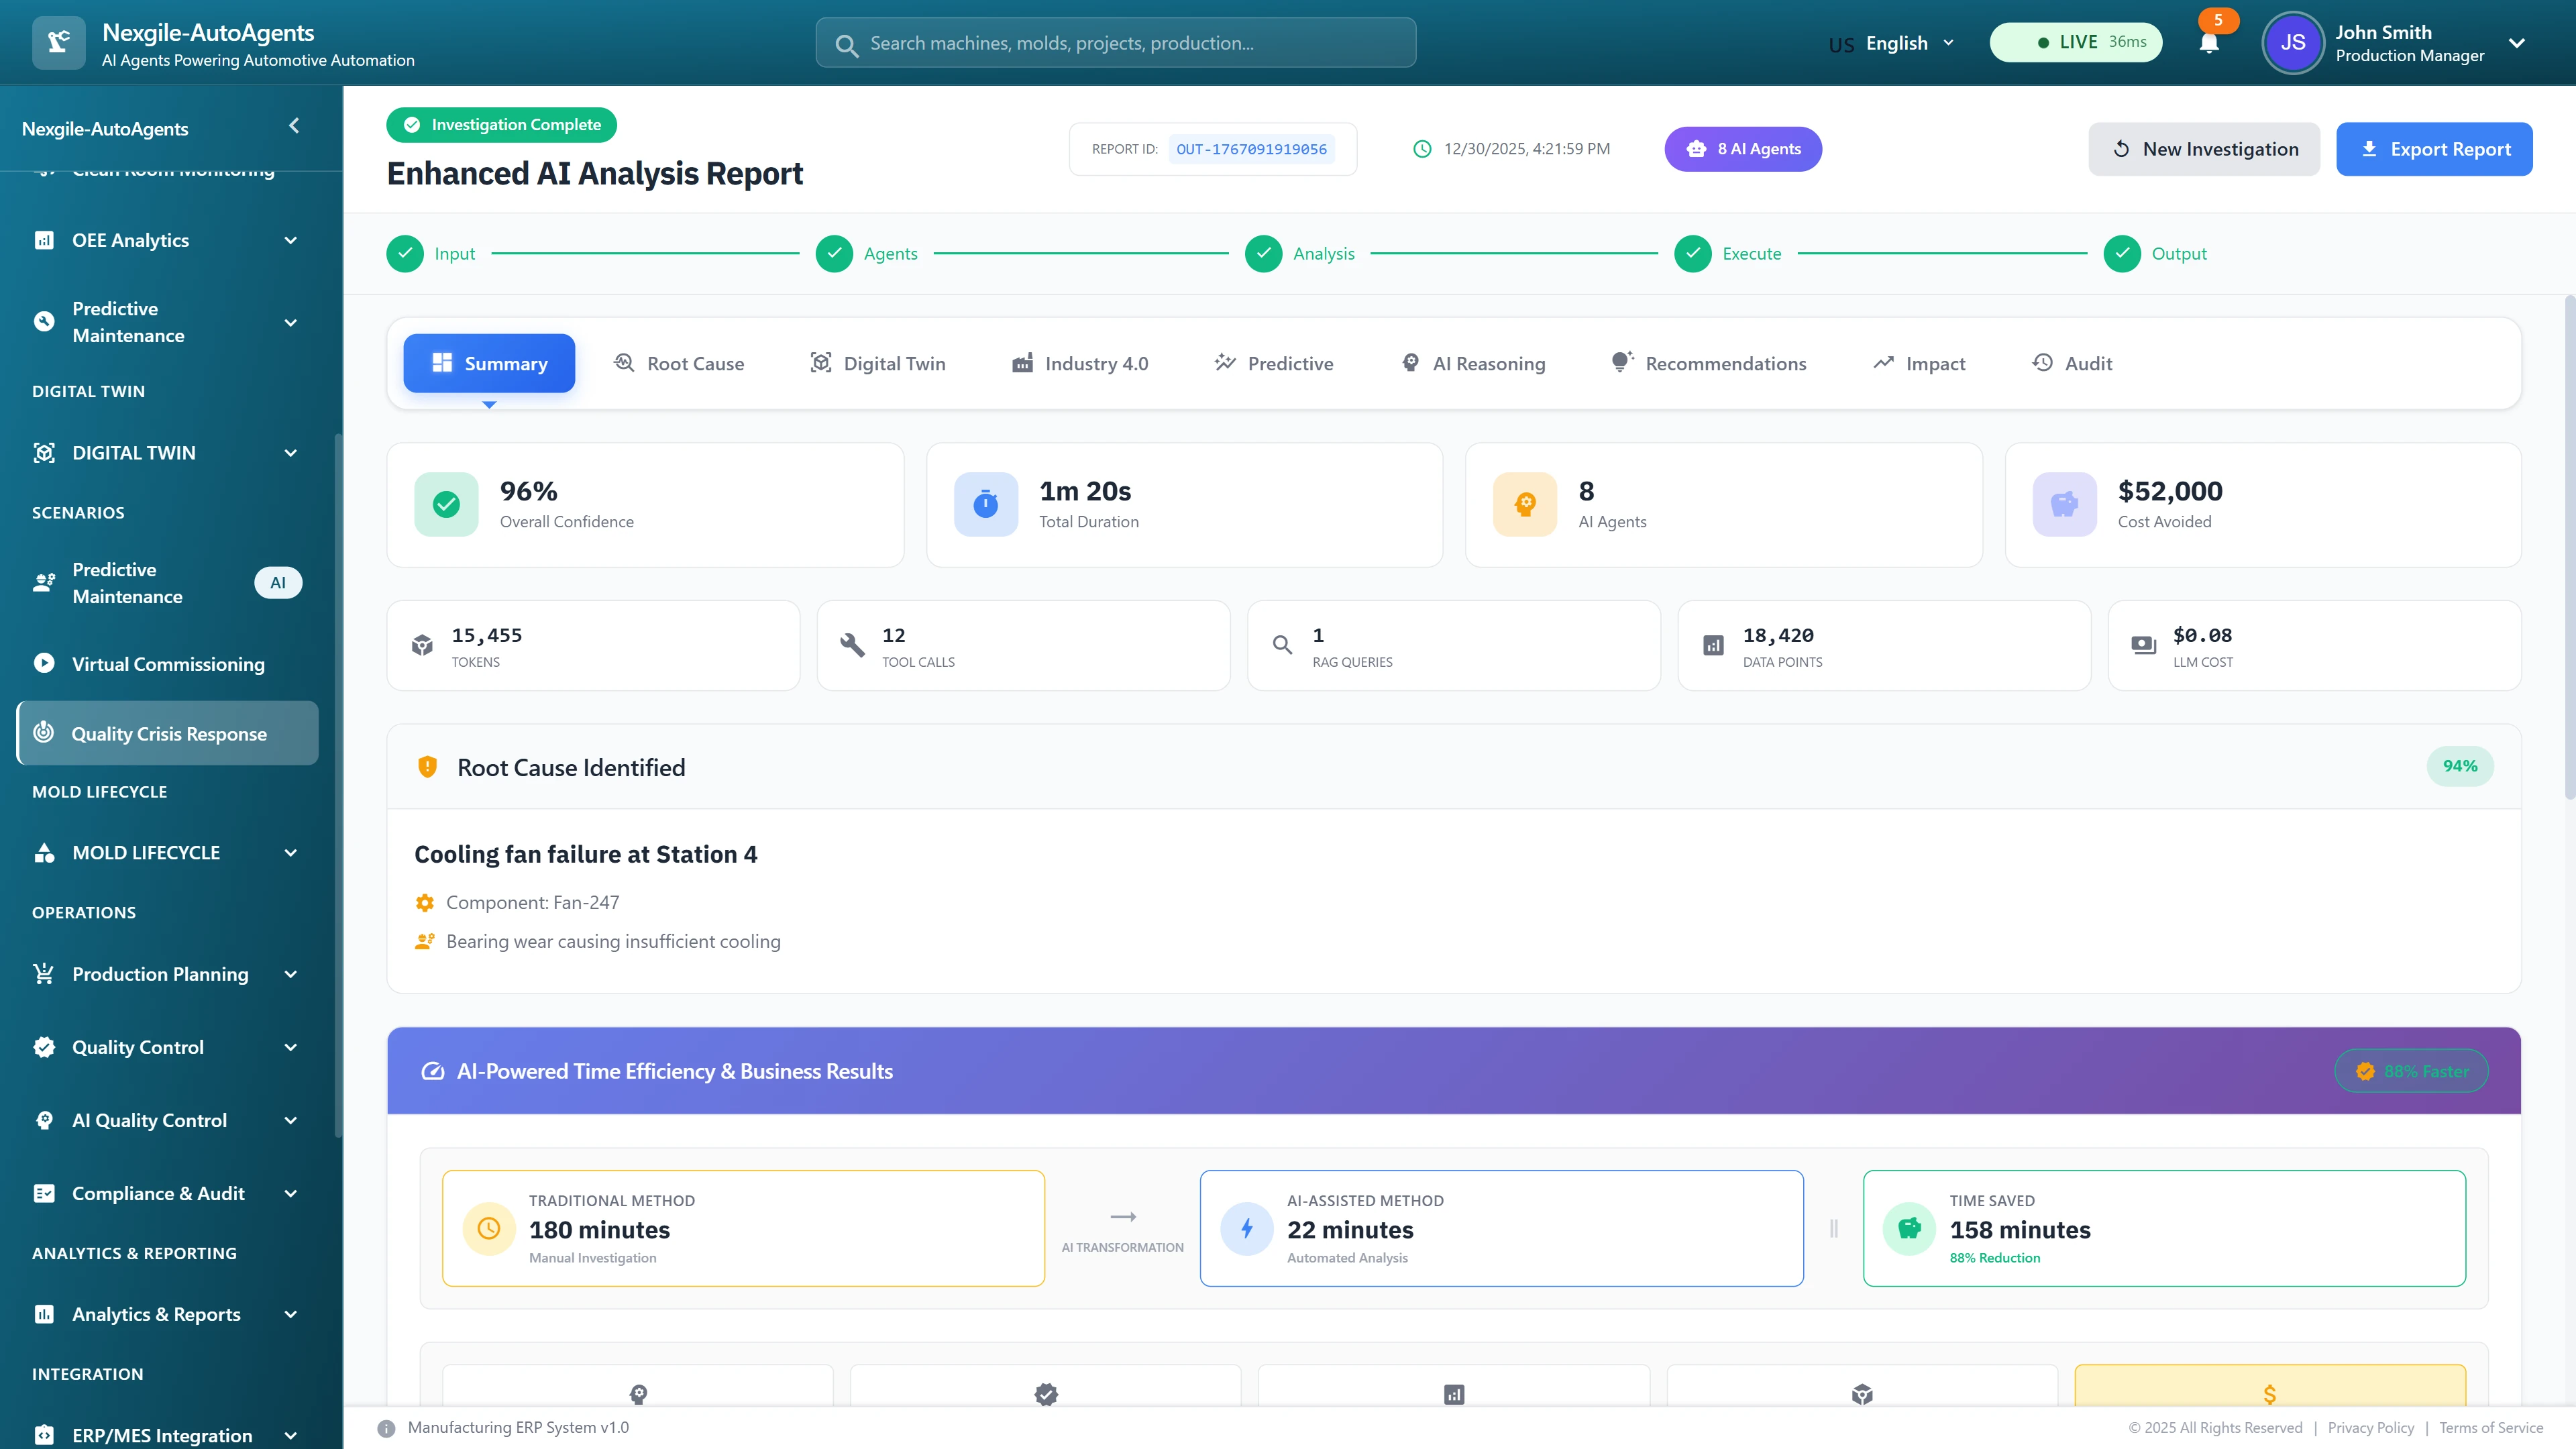Viewport: 2576px width, 1449px height.
Task: Start a New Investigation
Action: [x=2204, y=148]
